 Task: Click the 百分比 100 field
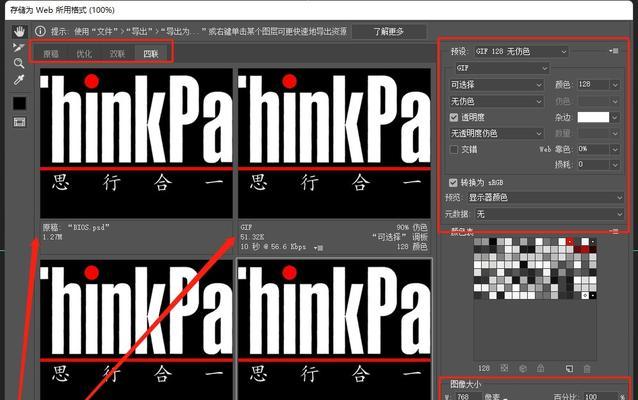point(601,396)
